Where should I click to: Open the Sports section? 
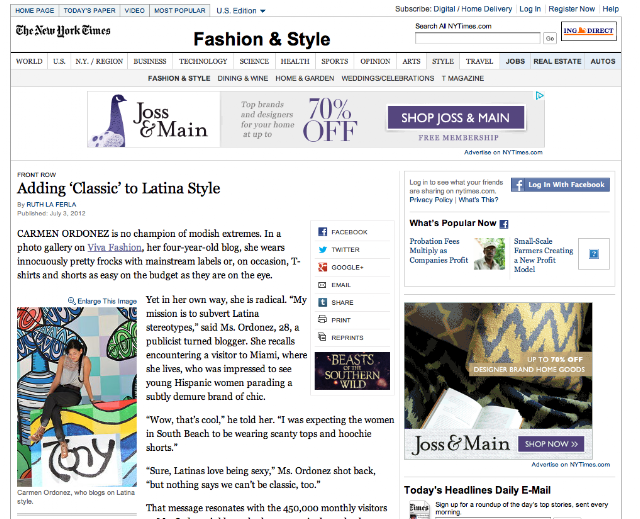(335, 61)
